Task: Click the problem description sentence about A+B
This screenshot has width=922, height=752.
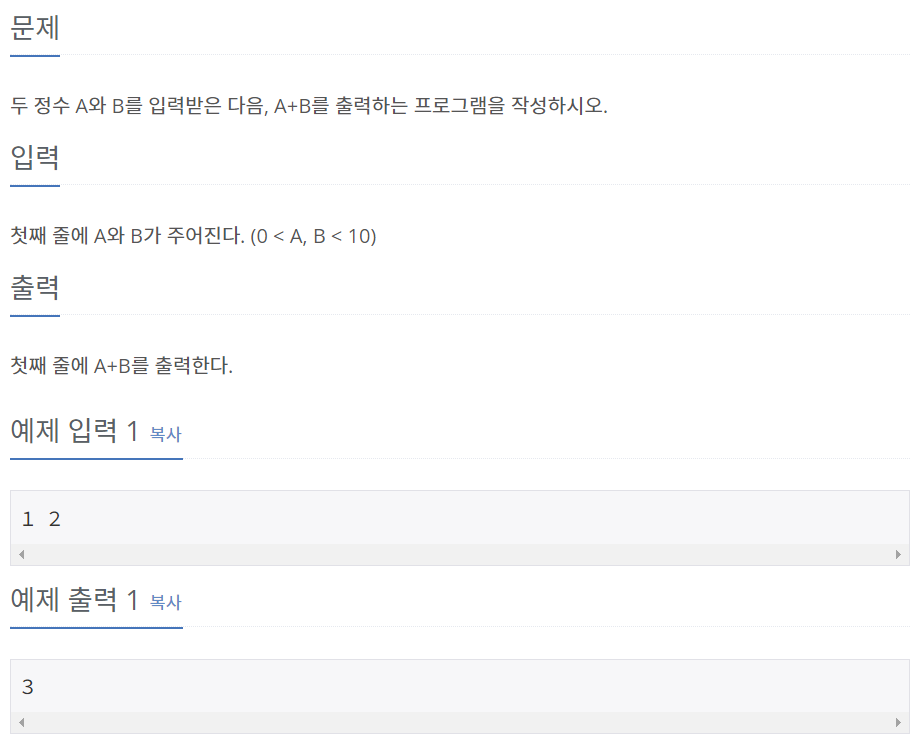Action: (309, 106)
